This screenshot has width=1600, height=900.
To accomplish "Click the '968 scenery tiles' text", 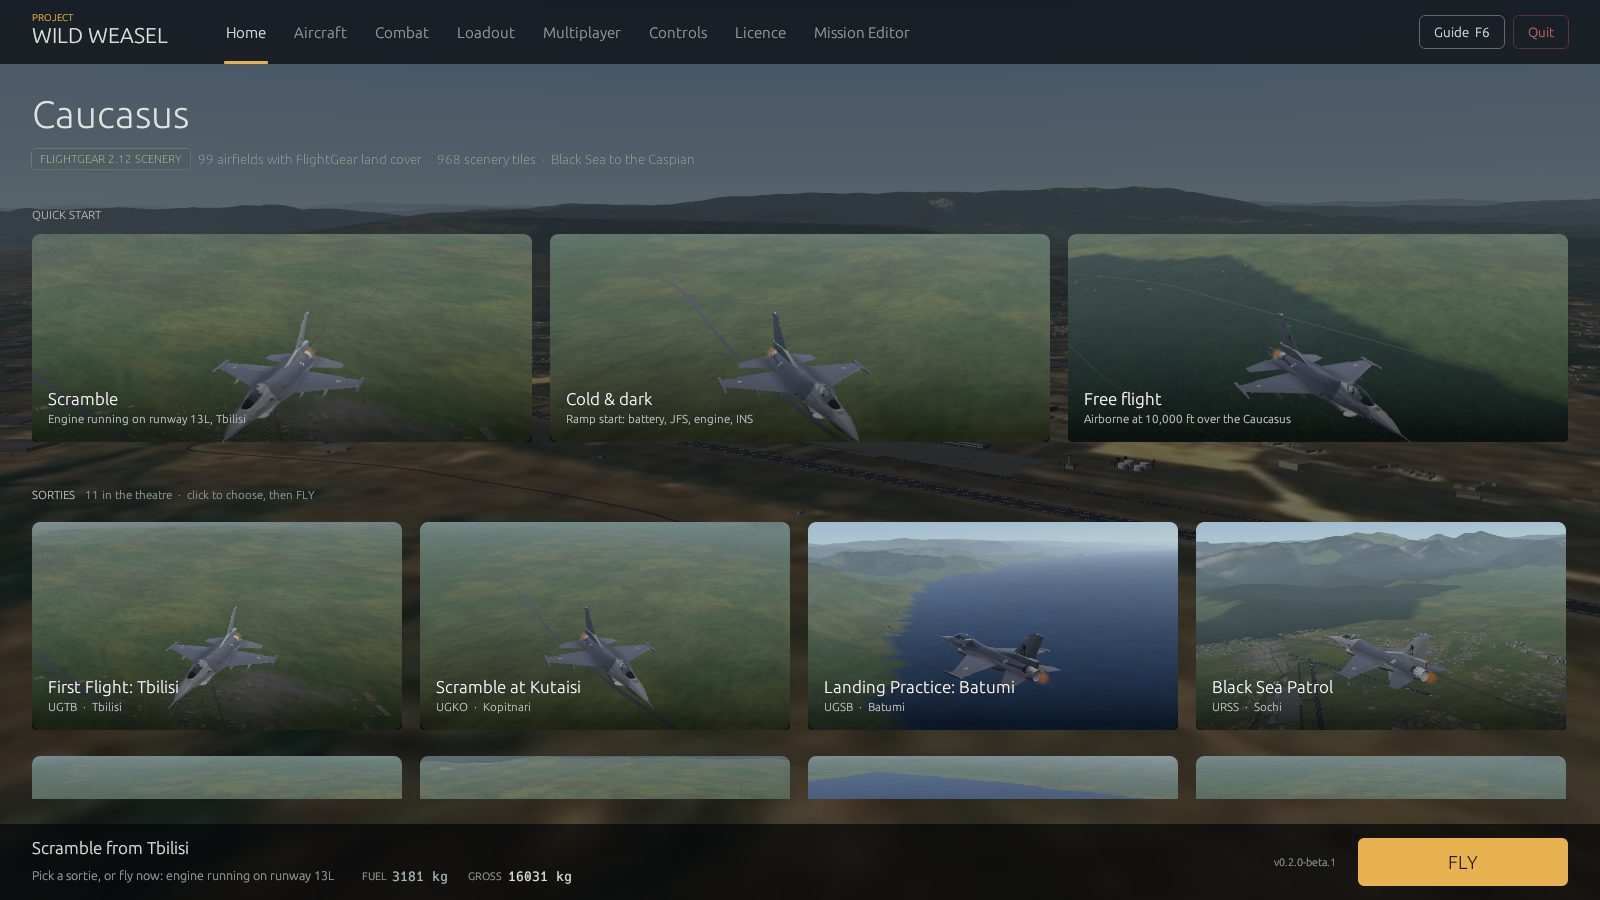I will click(486, 159).
